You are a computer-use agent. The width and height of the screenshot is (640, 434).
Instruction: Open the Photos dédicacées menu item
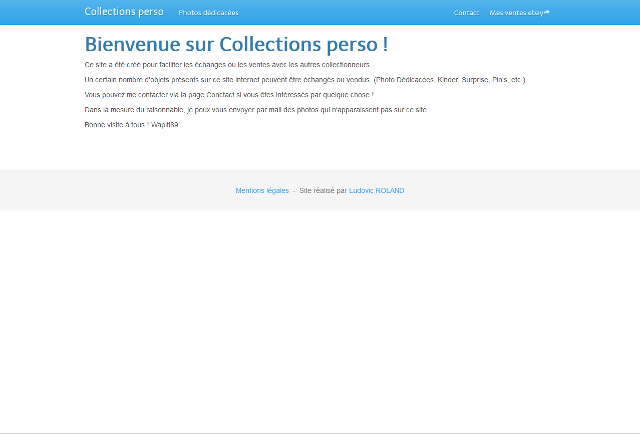click(x=208, y=13)
